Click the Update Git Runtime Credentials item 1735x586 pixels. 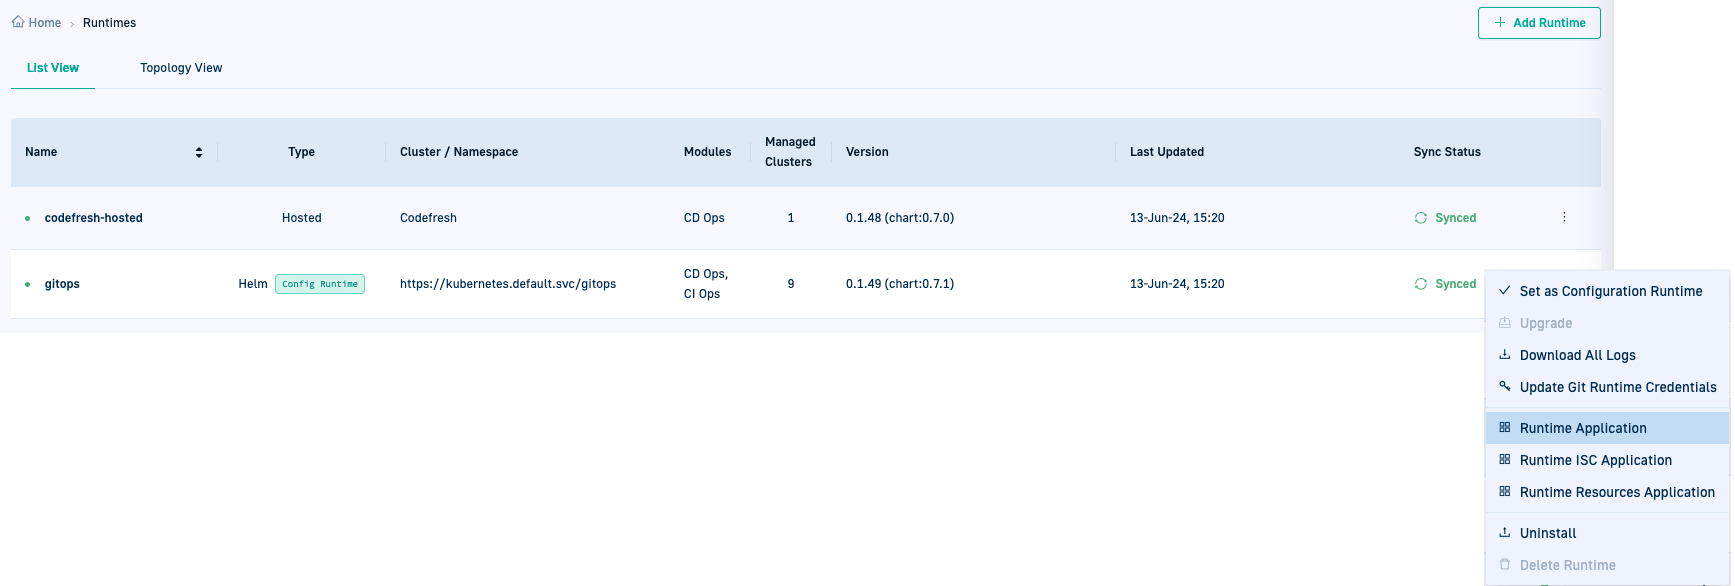[1617, 387]
